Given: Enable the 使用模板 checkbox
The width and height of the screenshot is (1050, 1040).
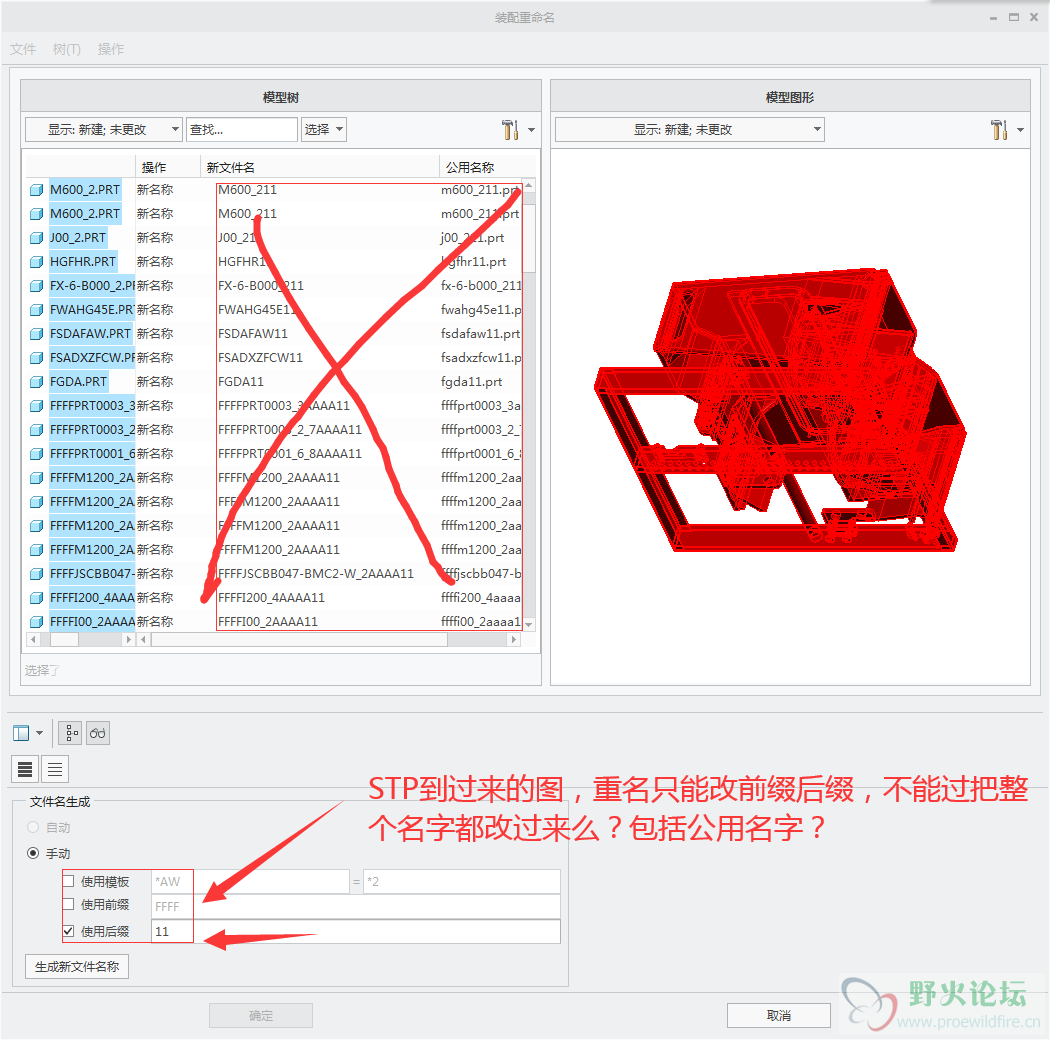Looking at the screenshot, I should tap(68, 881).
